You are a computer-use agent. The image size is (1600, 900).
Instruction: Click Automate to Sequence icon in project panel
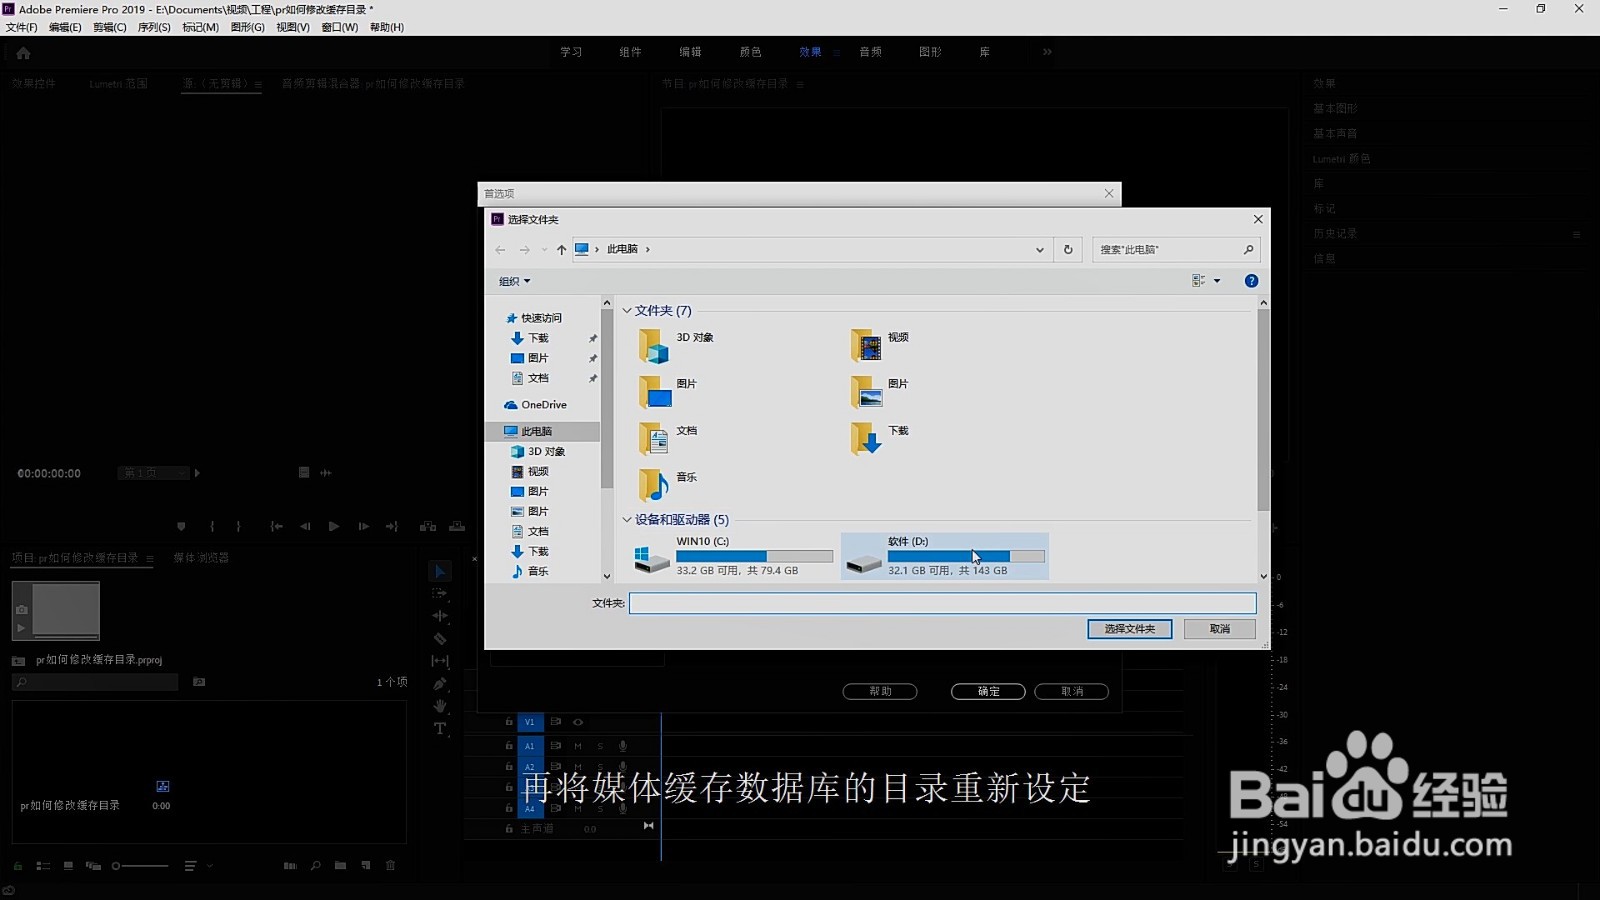pyautogui.click(x=290, y=866)
